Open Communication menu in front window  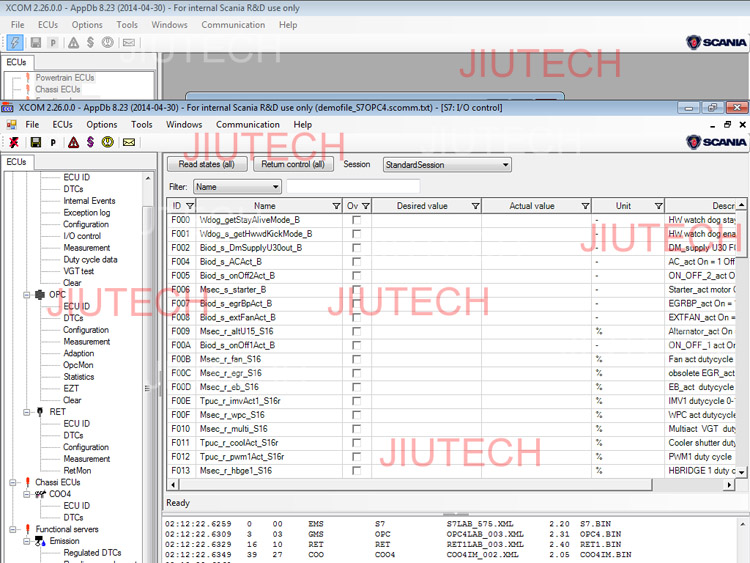coord(248,125)
